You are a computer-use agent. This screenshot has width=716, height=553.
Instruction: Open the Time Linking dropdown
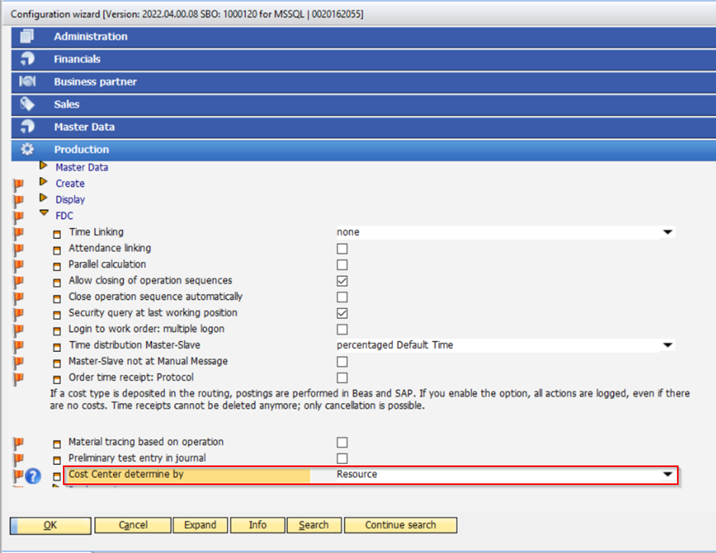667,232
